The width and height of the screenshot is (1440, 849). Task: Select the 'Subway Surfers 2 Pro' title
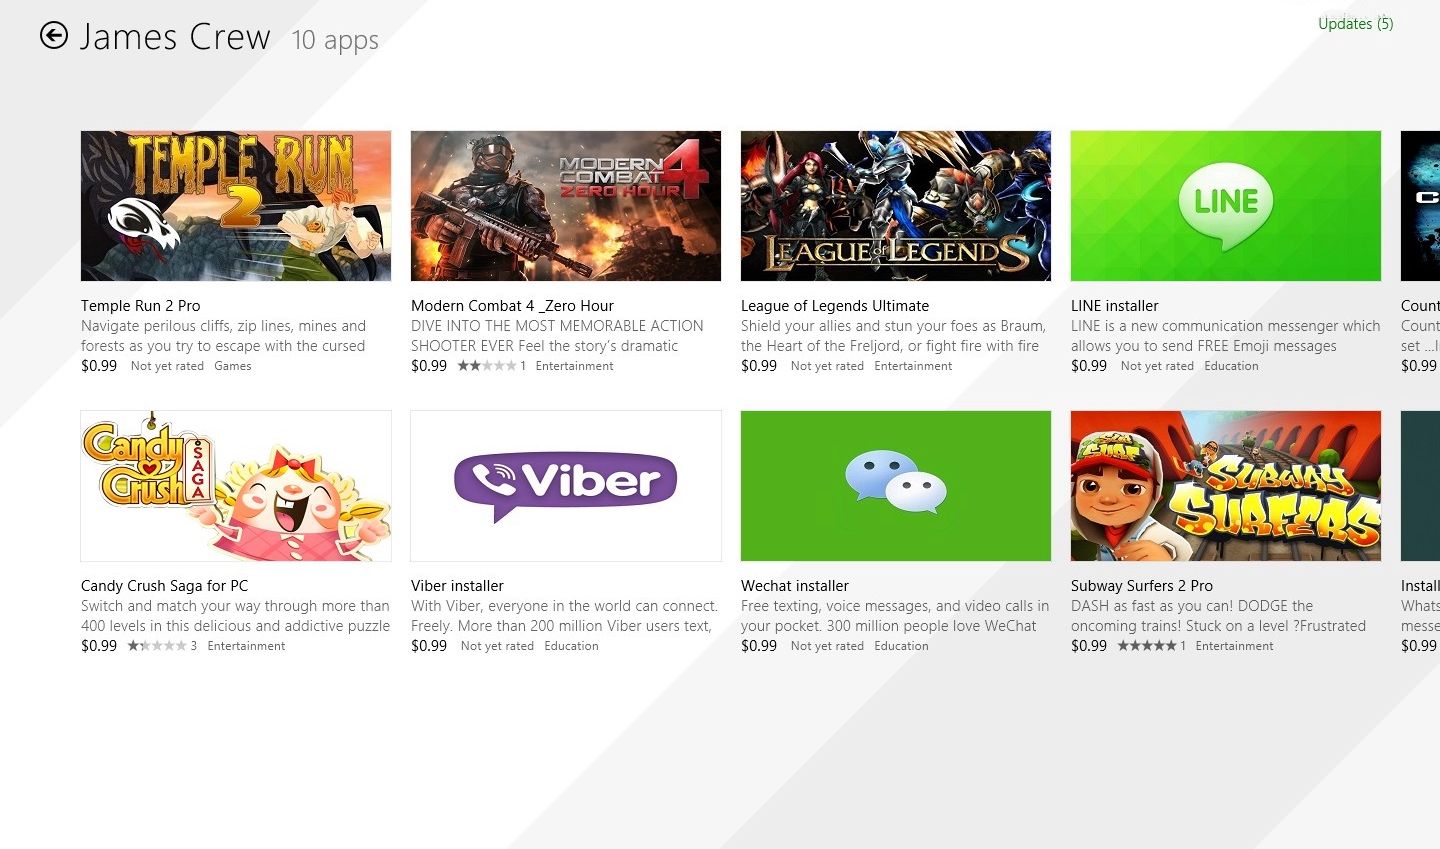click(x=1142, y=586)
